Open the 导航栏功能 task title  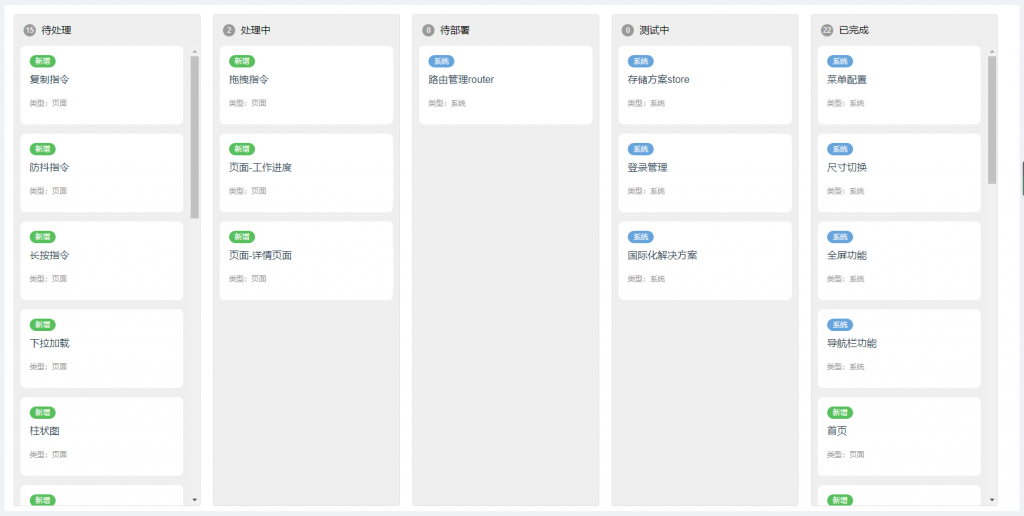852,343
